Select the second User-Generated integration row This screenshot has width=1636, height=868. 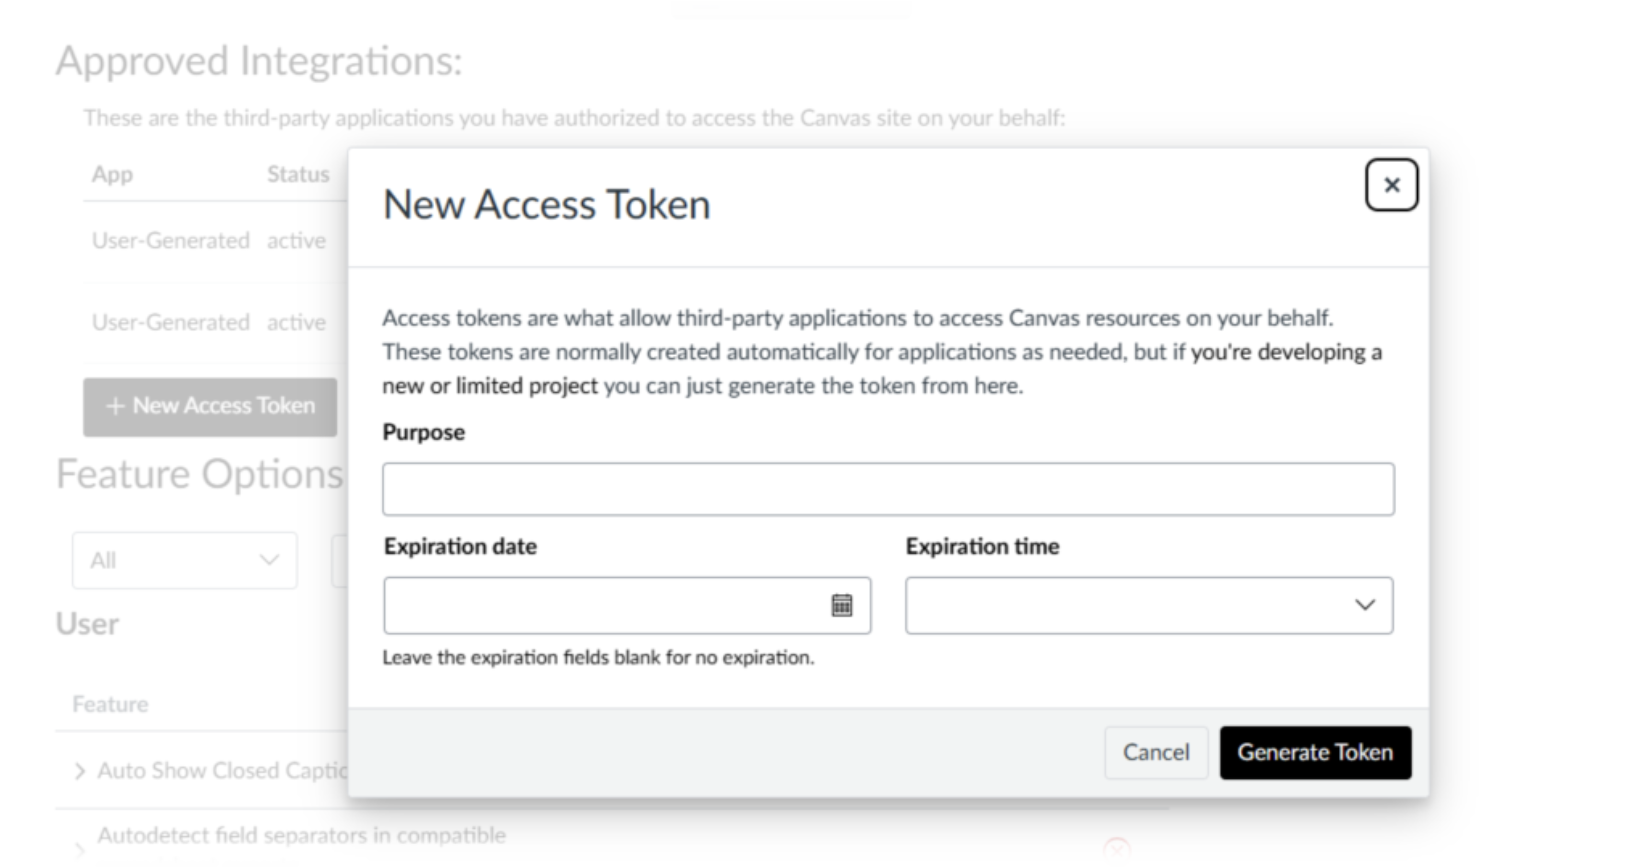pos(171,323)
